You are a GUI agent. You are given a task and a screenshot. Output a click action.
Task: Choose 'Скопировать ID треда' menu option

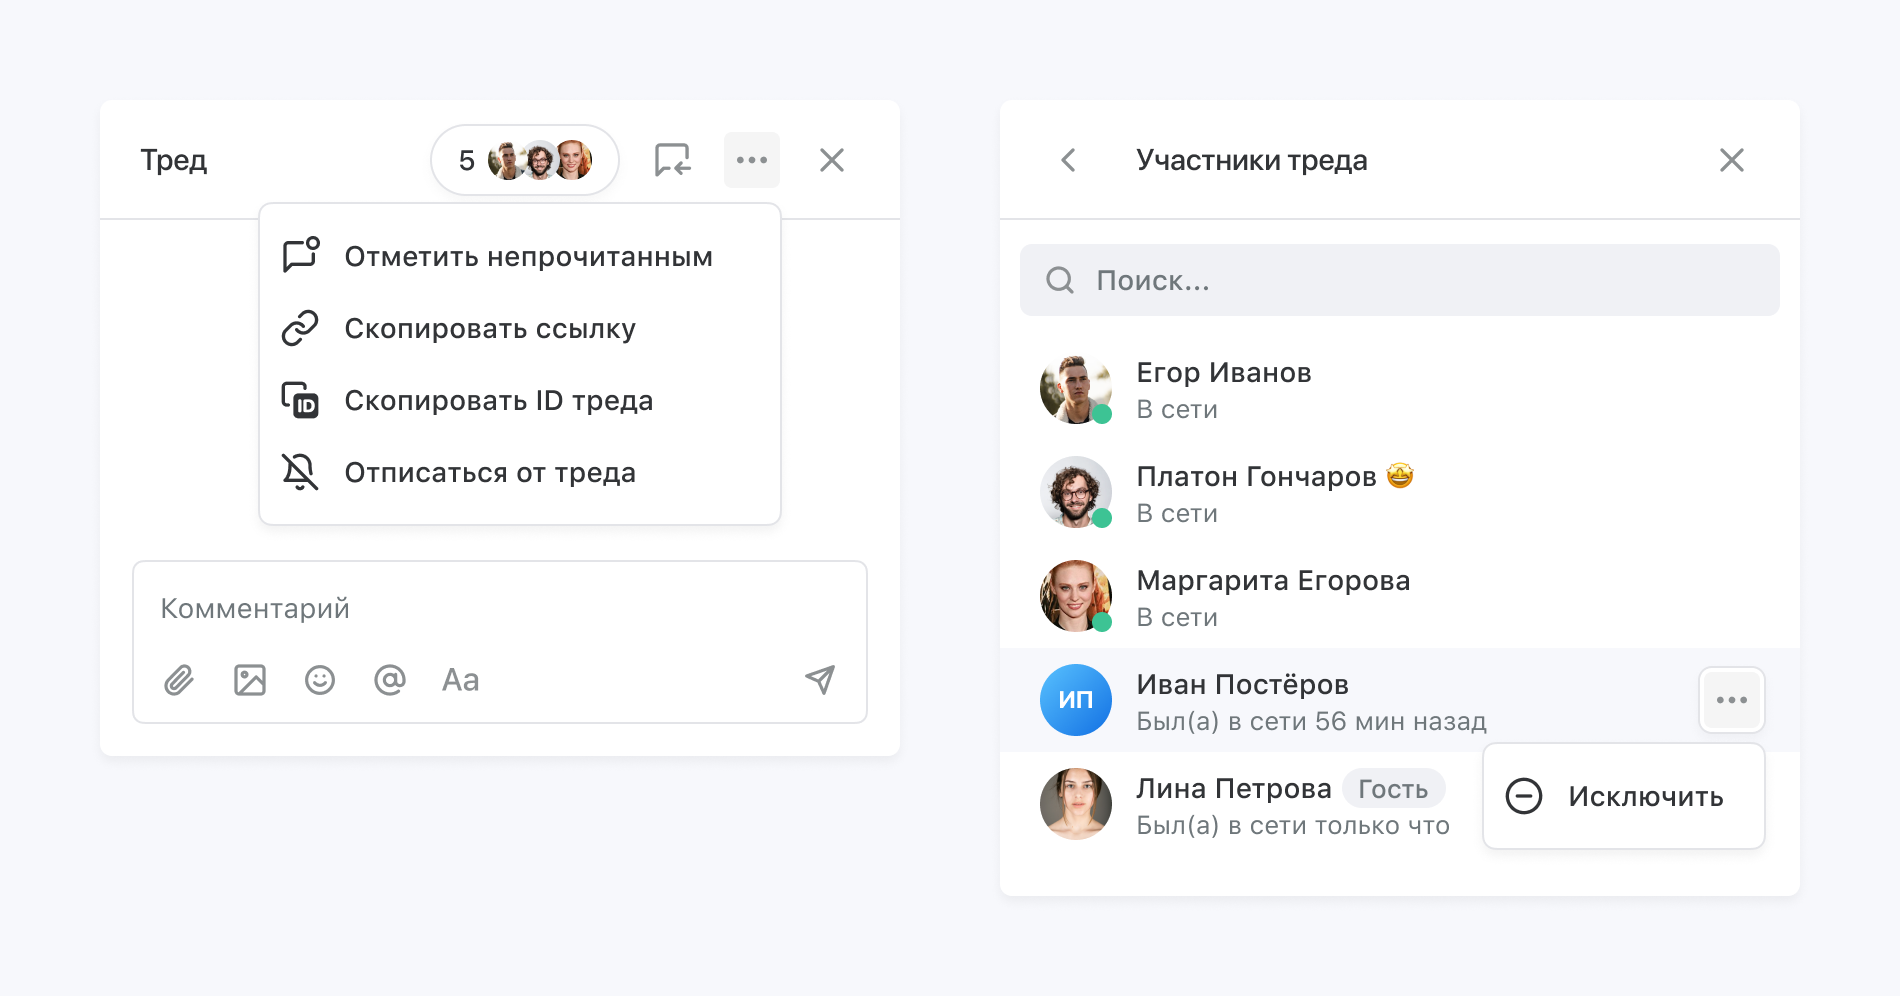click(499, 400)
